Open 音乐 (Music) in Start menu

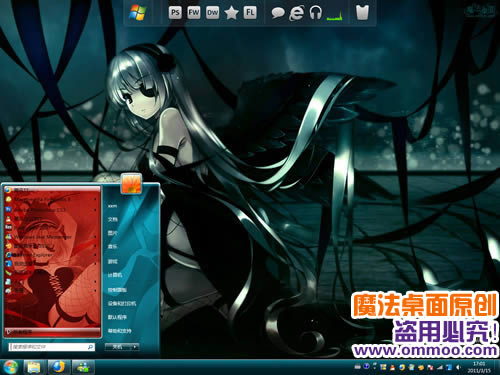[113, 246]
